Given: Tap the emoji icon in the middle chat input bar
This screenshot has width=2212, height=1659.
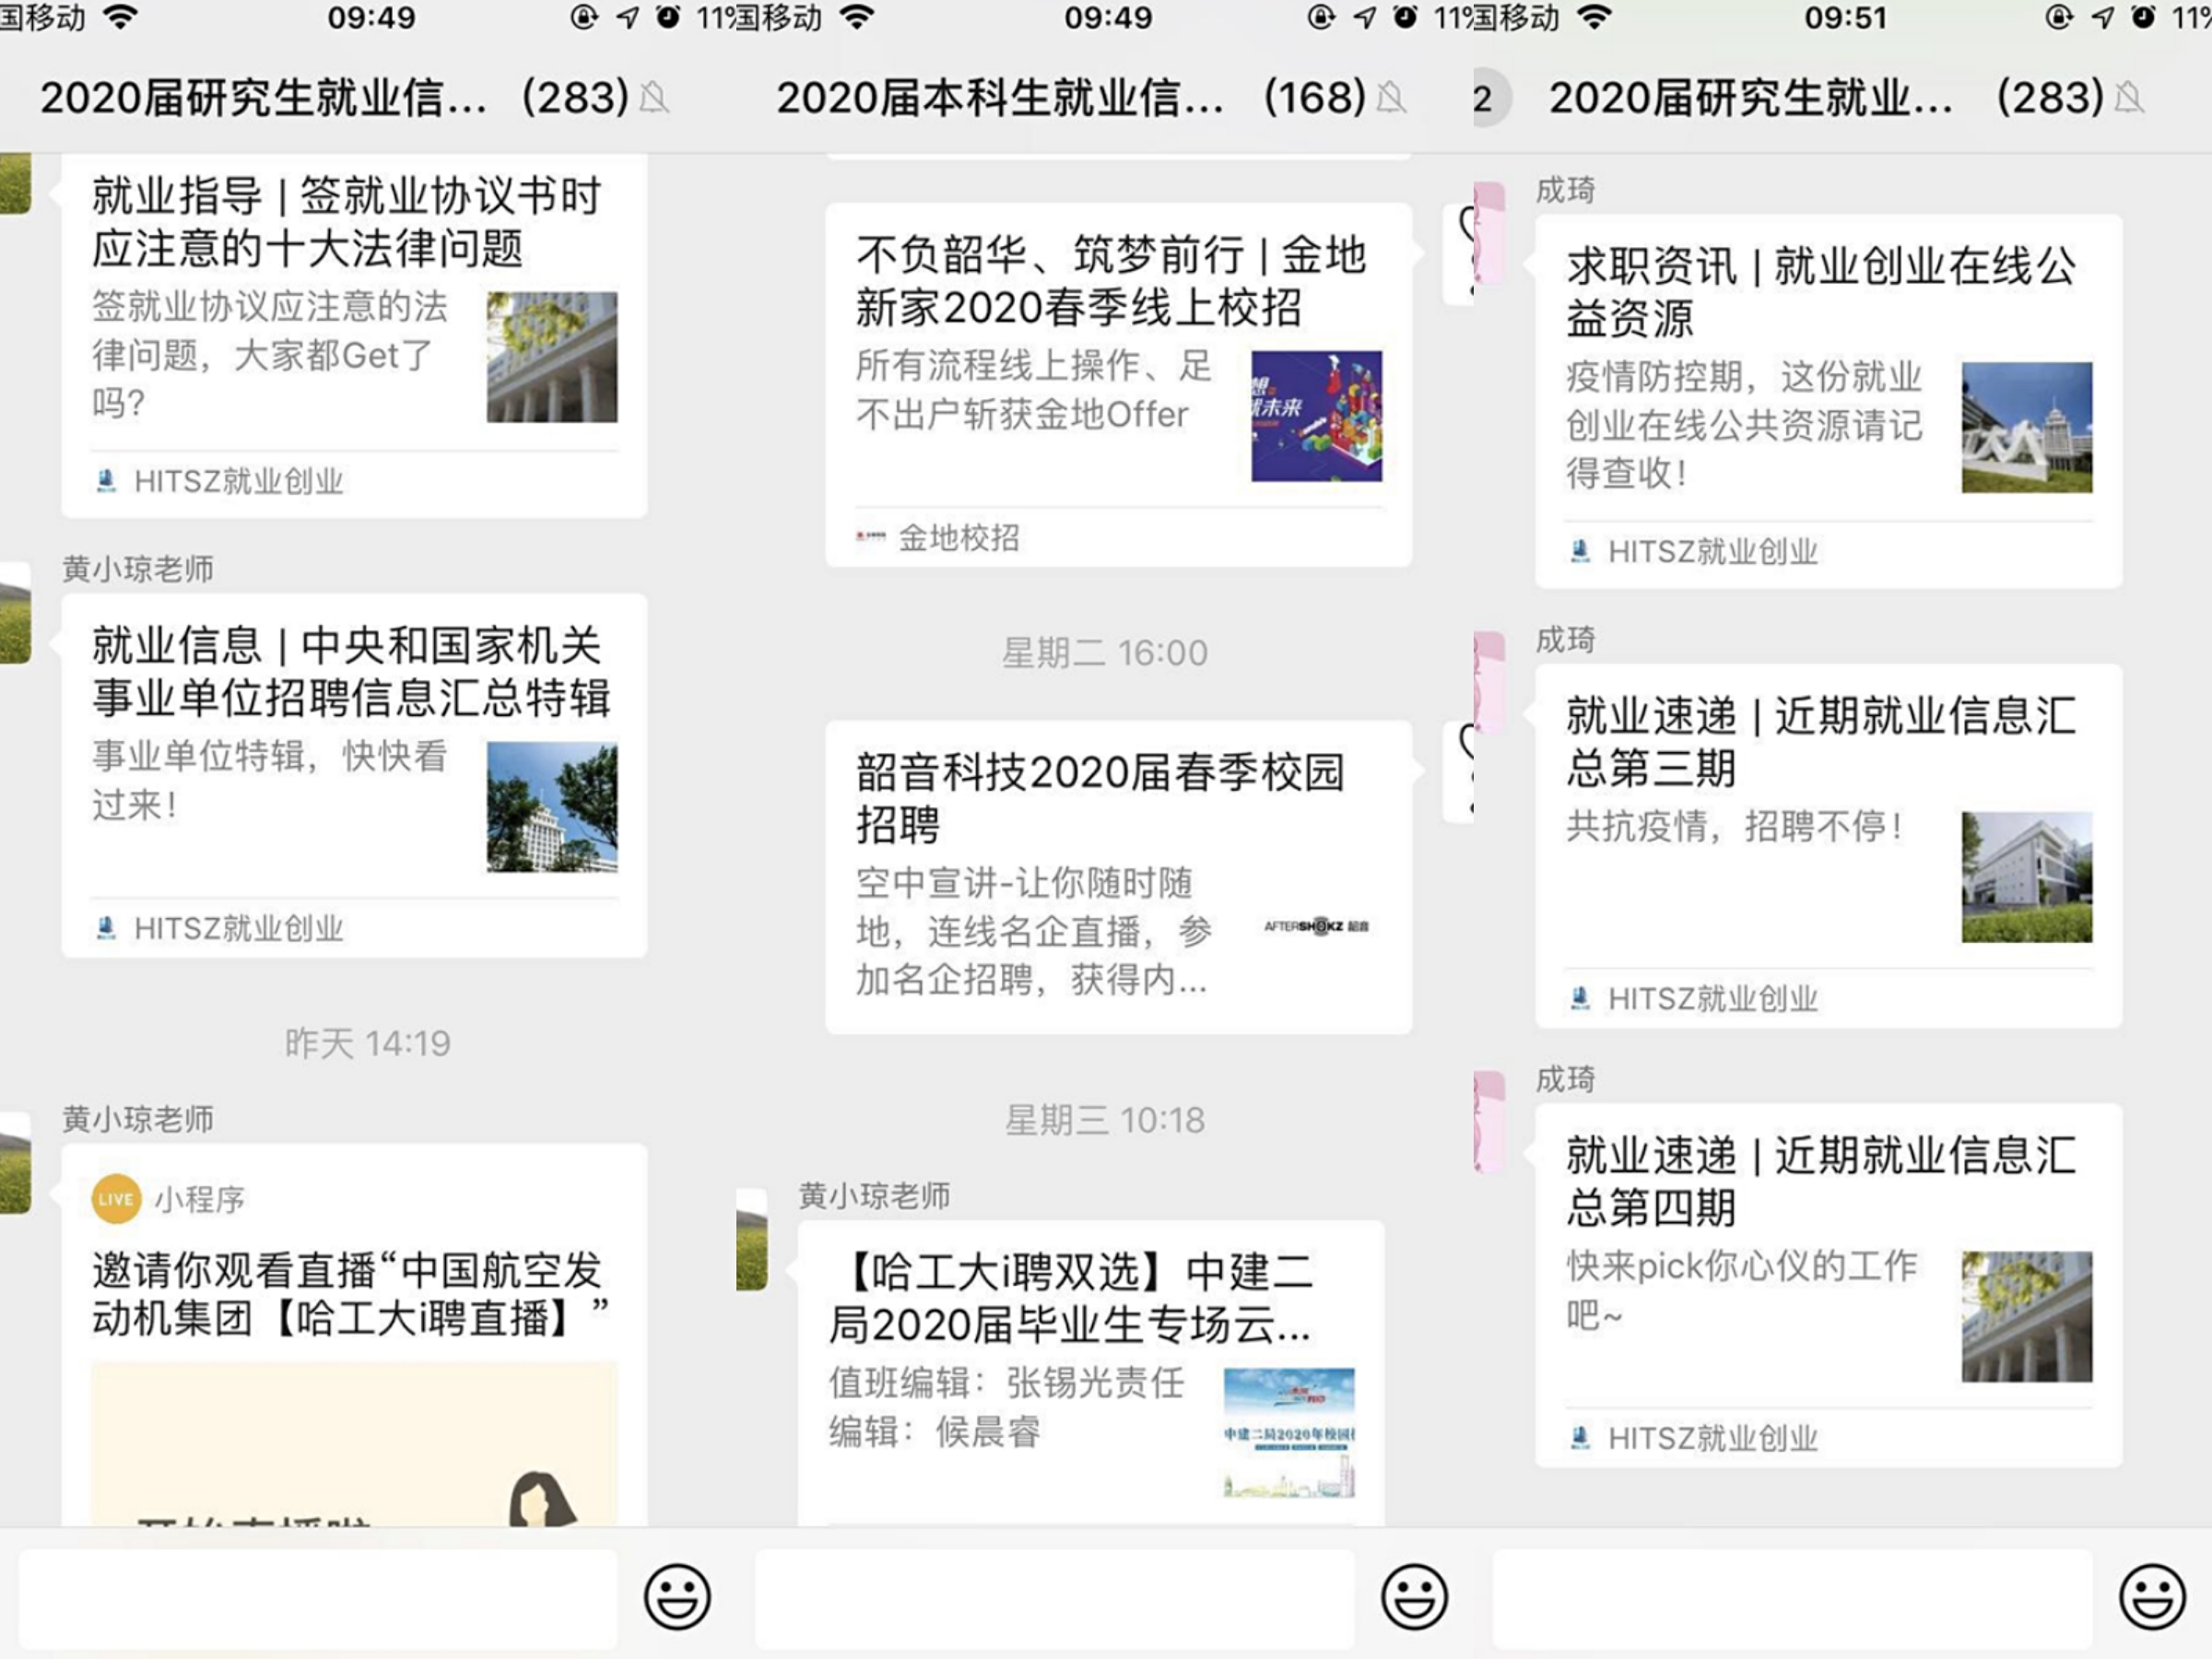Looking at the screenshot, I should (x=1414, y=1598).
